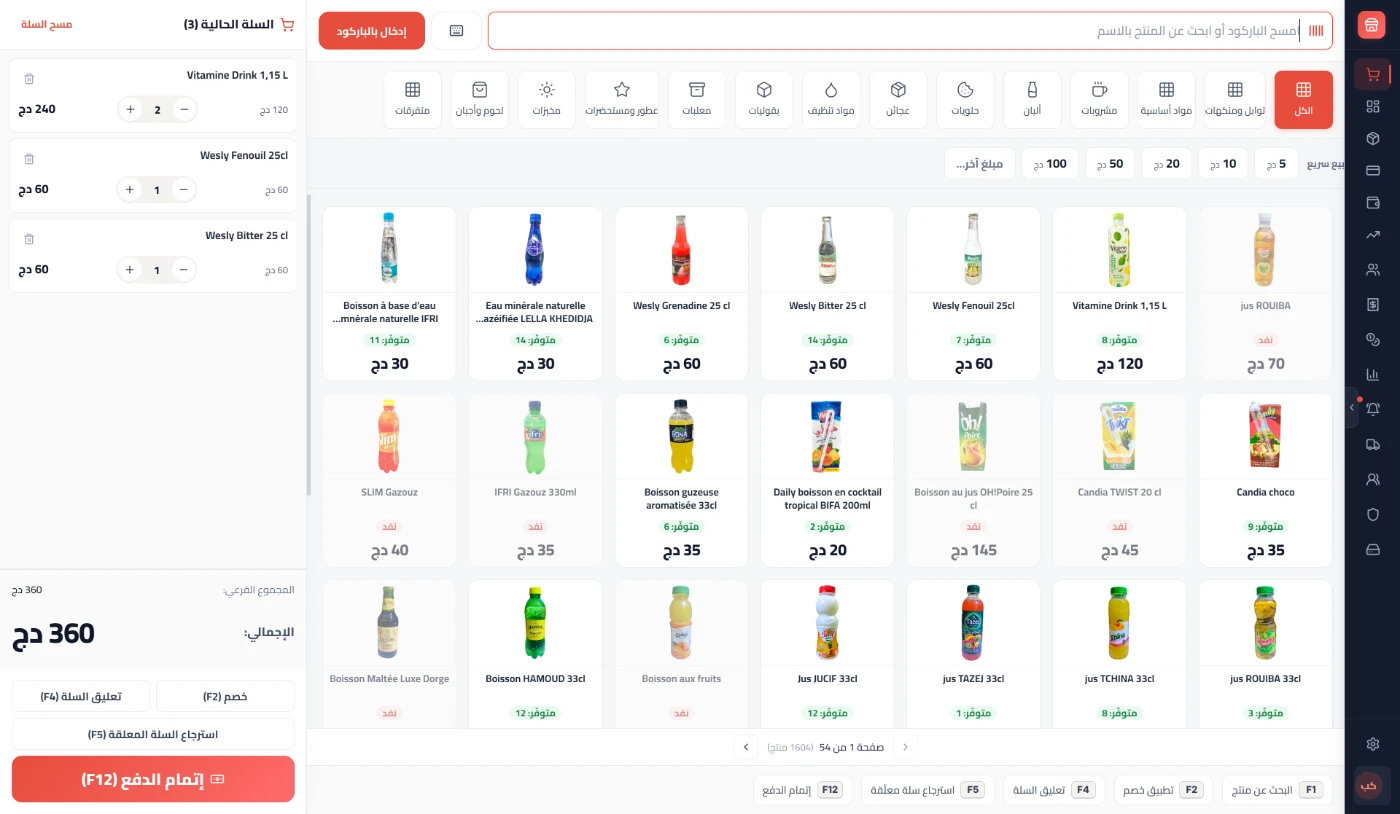Switch to the معلبات (canned) category
Viewport: 1400px width, 814px height.
(x=697, y=100)
